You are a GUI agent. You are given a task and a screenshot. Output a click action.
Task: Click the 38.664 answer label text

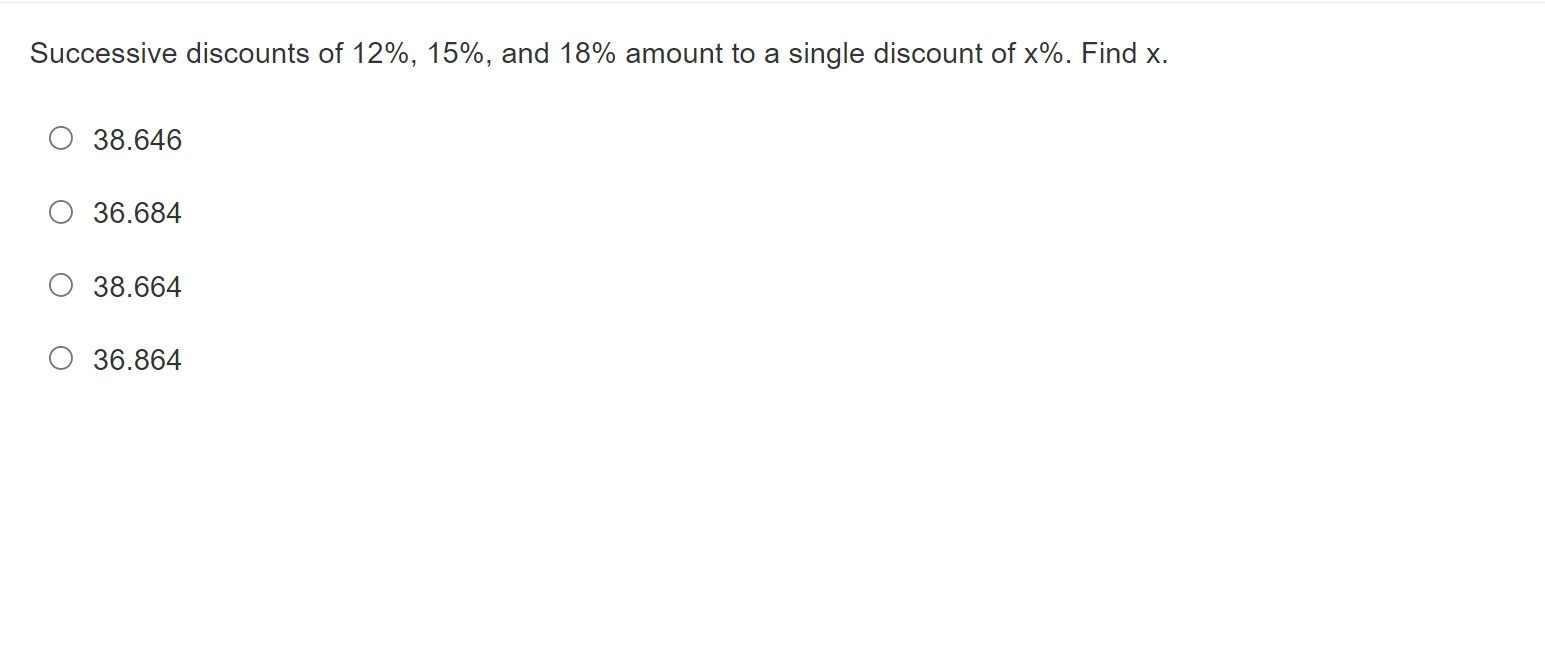(x=138, y=287)
